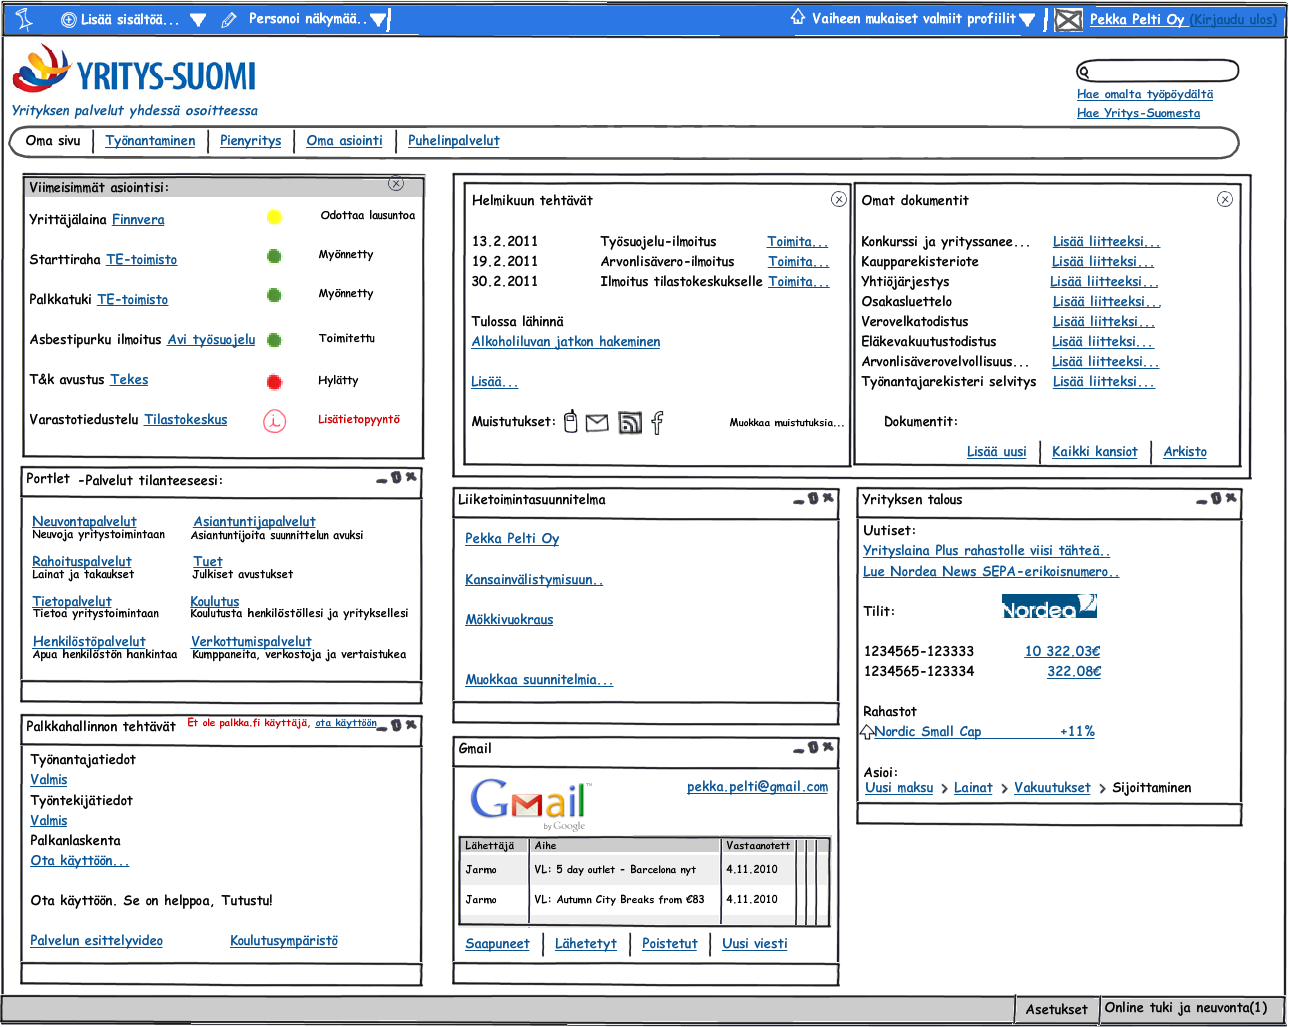
Task: Maximize the Liiketoimintasuunnitelma panel
Action: [x=814, y=498]
